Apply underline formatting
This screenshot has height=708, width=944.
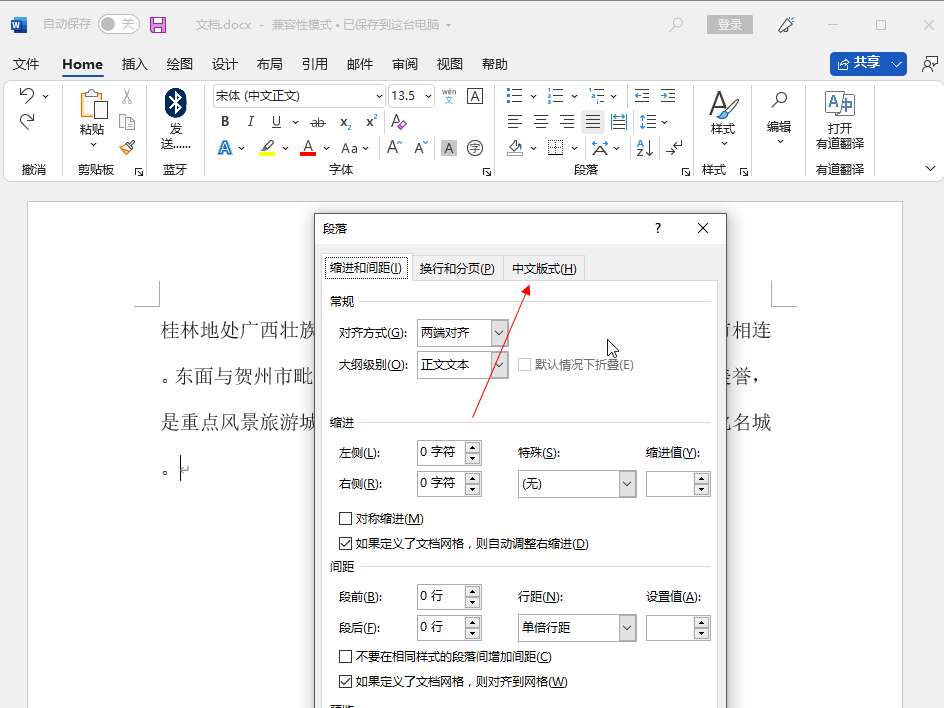276,122
